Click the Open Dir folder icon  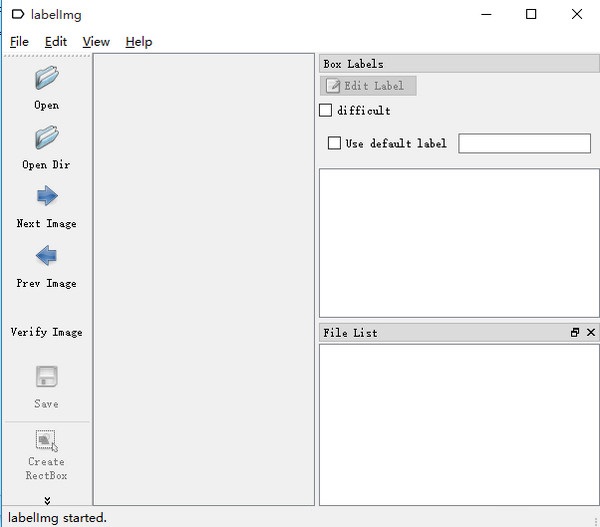point(46,138)
